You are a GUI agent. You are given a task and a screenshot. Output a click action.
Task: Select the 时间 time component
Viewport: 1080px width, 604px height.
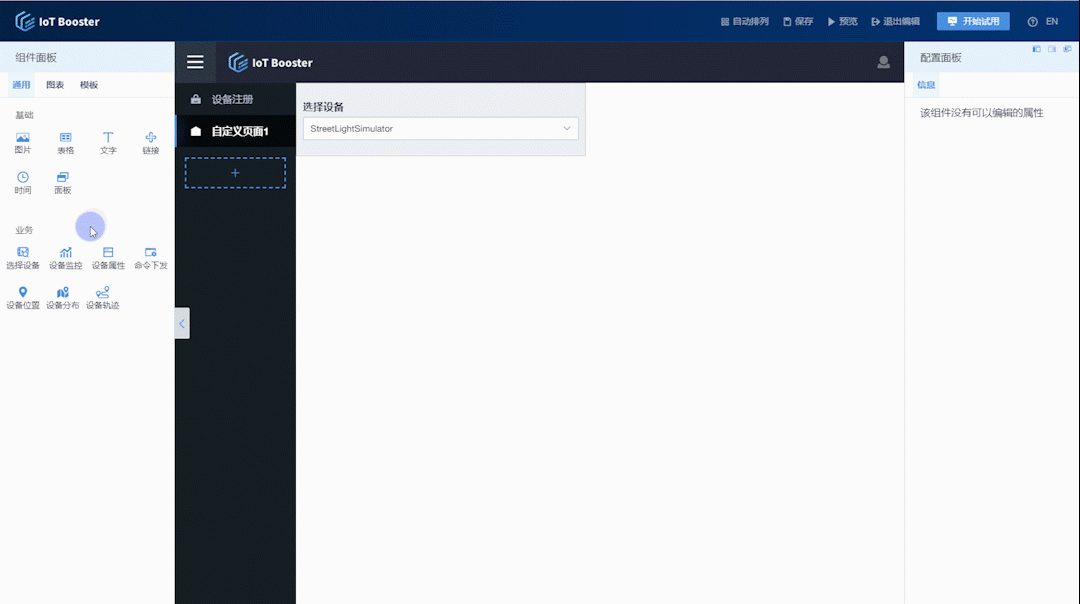[23, 183]
